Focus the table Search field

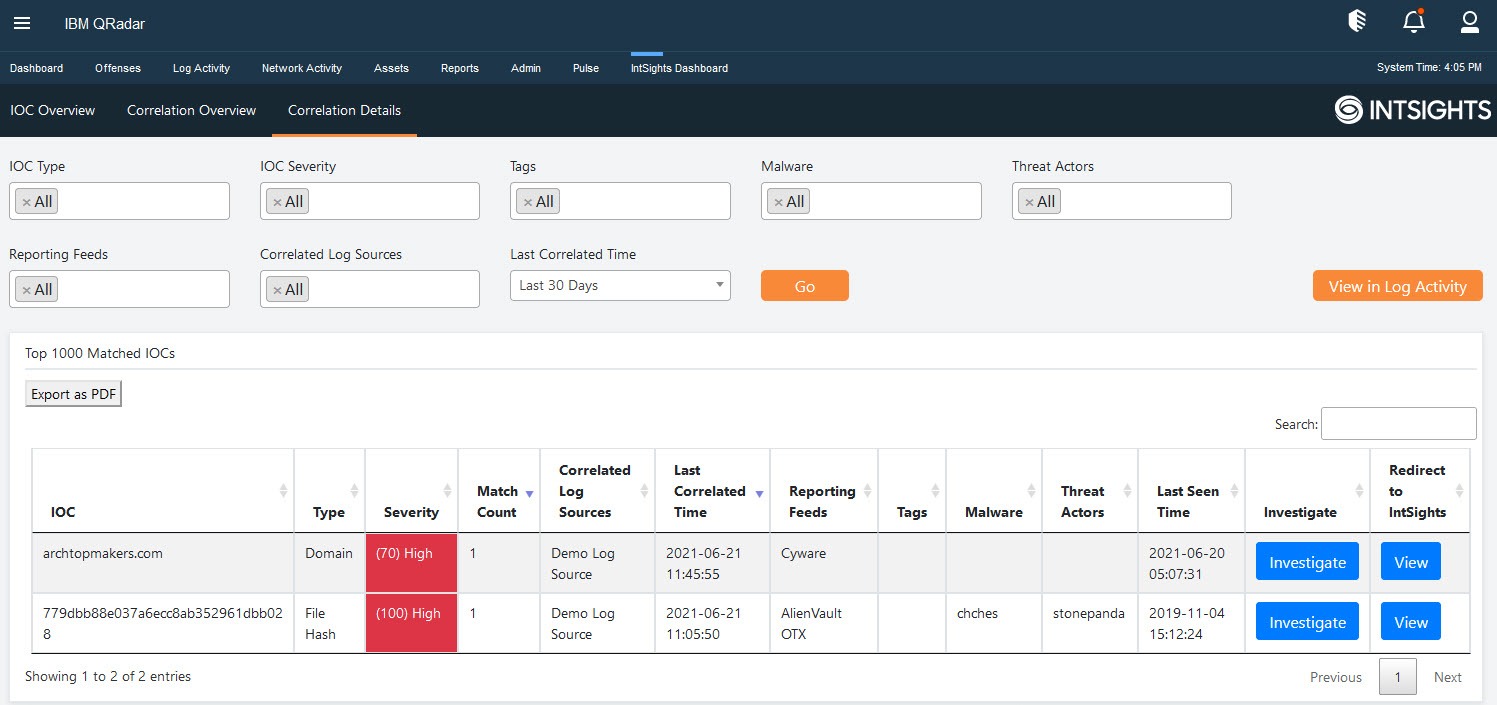coord(1399,423)
